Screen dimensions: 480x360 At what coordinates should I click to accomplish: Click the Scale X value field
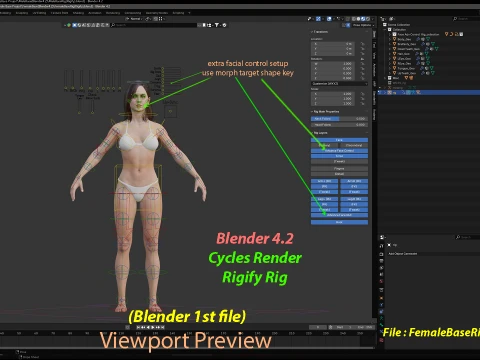click(x=333, y=94)
